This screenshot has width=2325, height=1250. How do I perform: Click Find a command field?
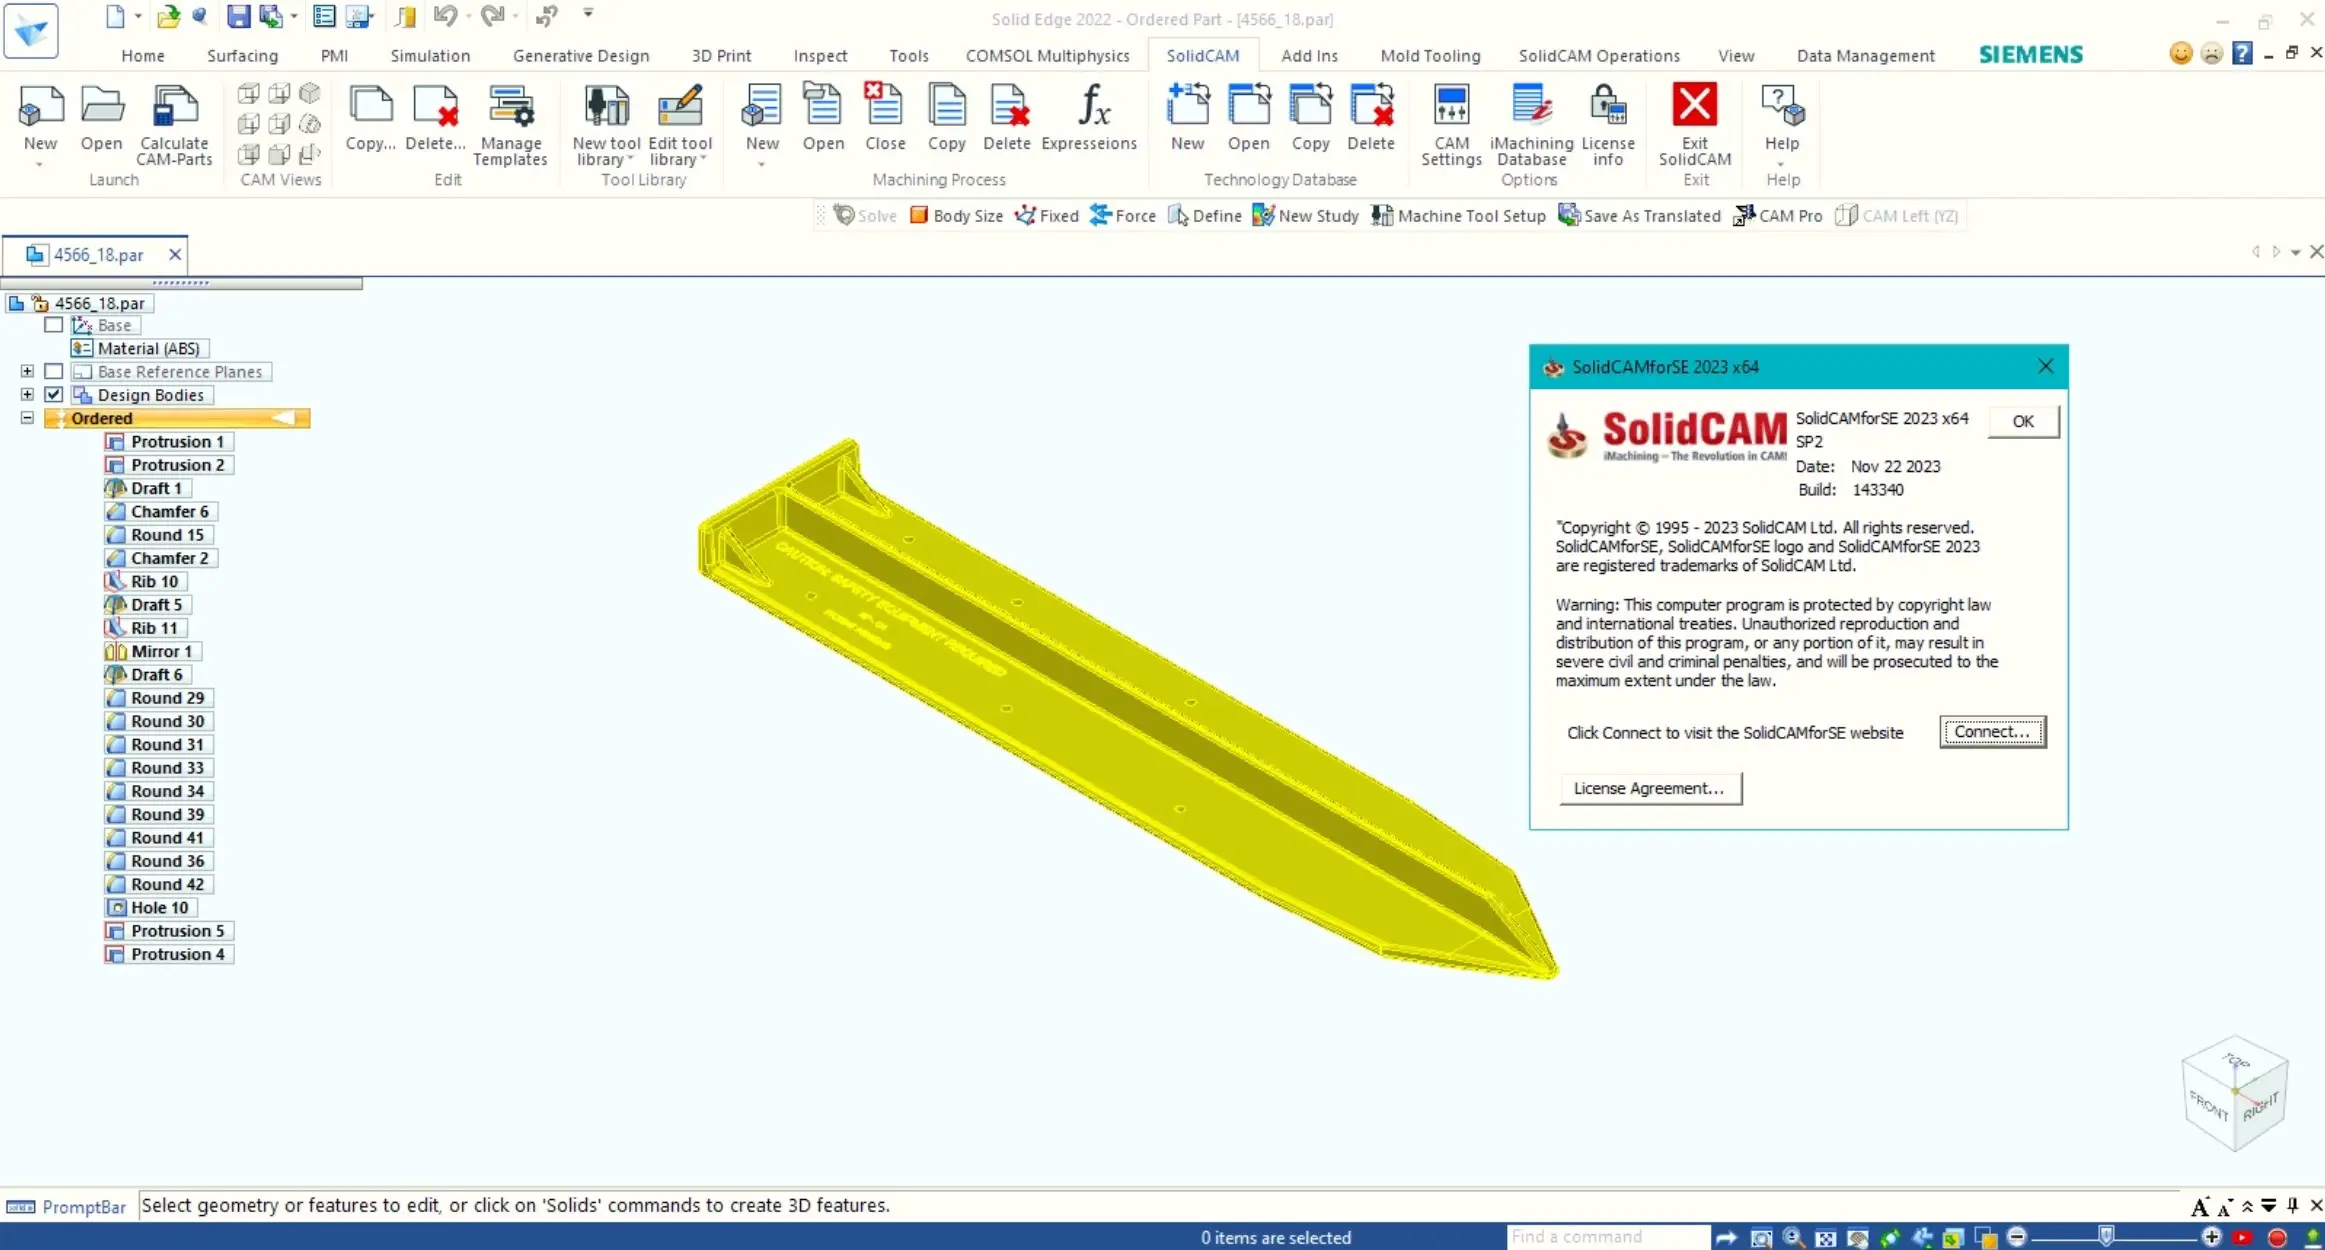point(1608,1237)
